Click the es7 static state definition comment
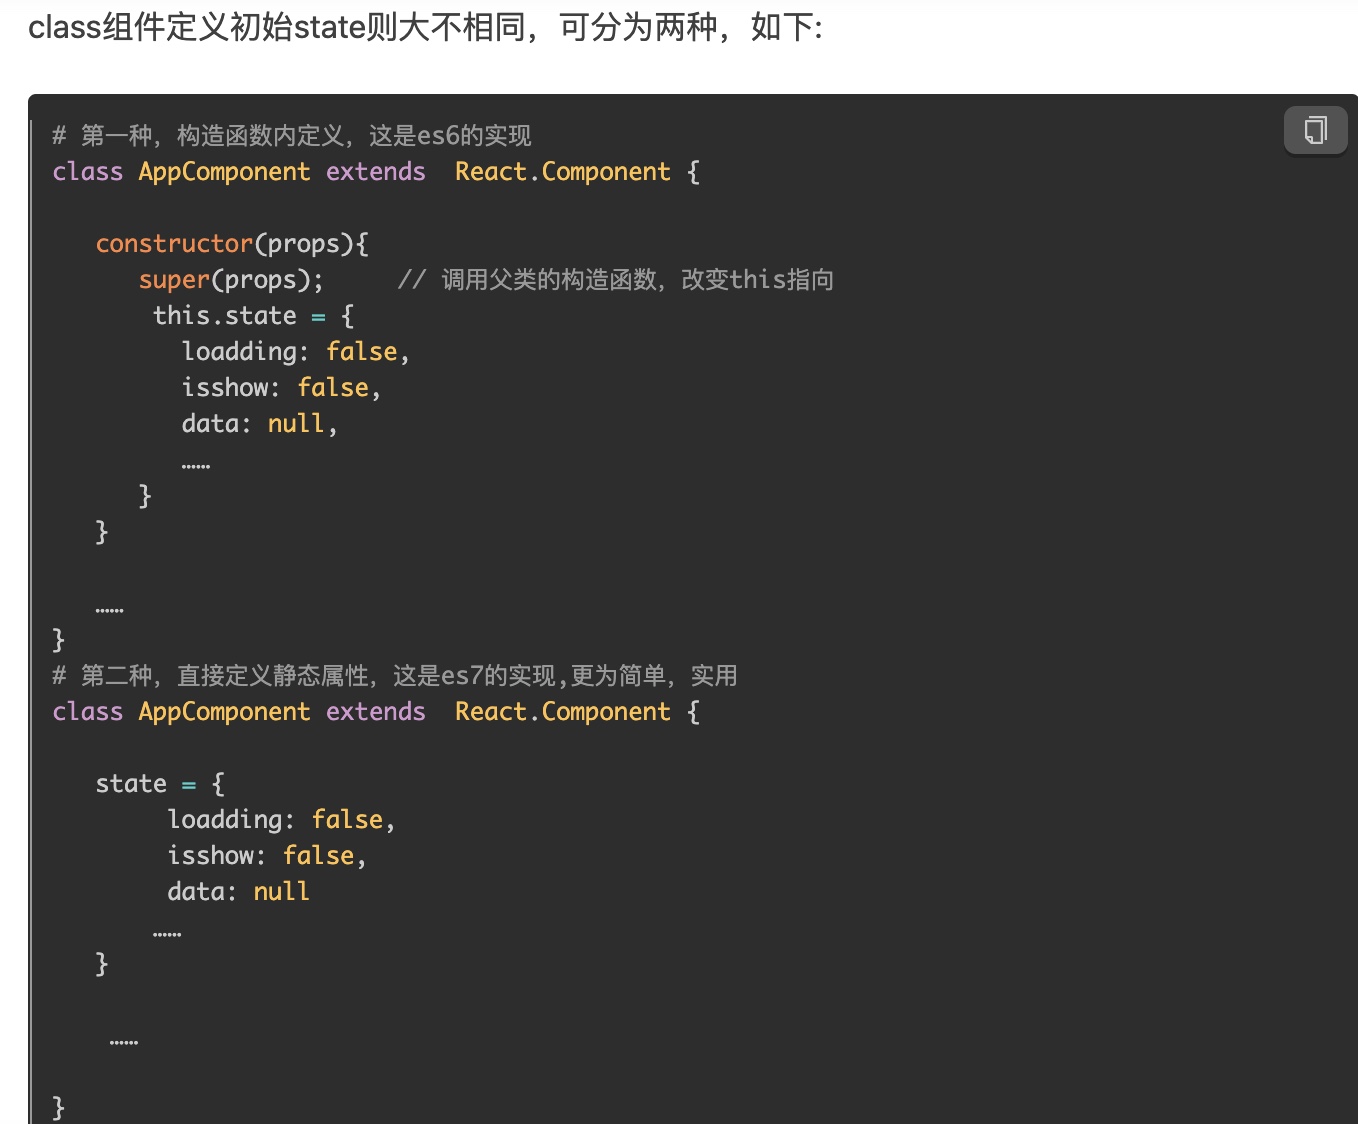1358x1124 pixels. 395,675
